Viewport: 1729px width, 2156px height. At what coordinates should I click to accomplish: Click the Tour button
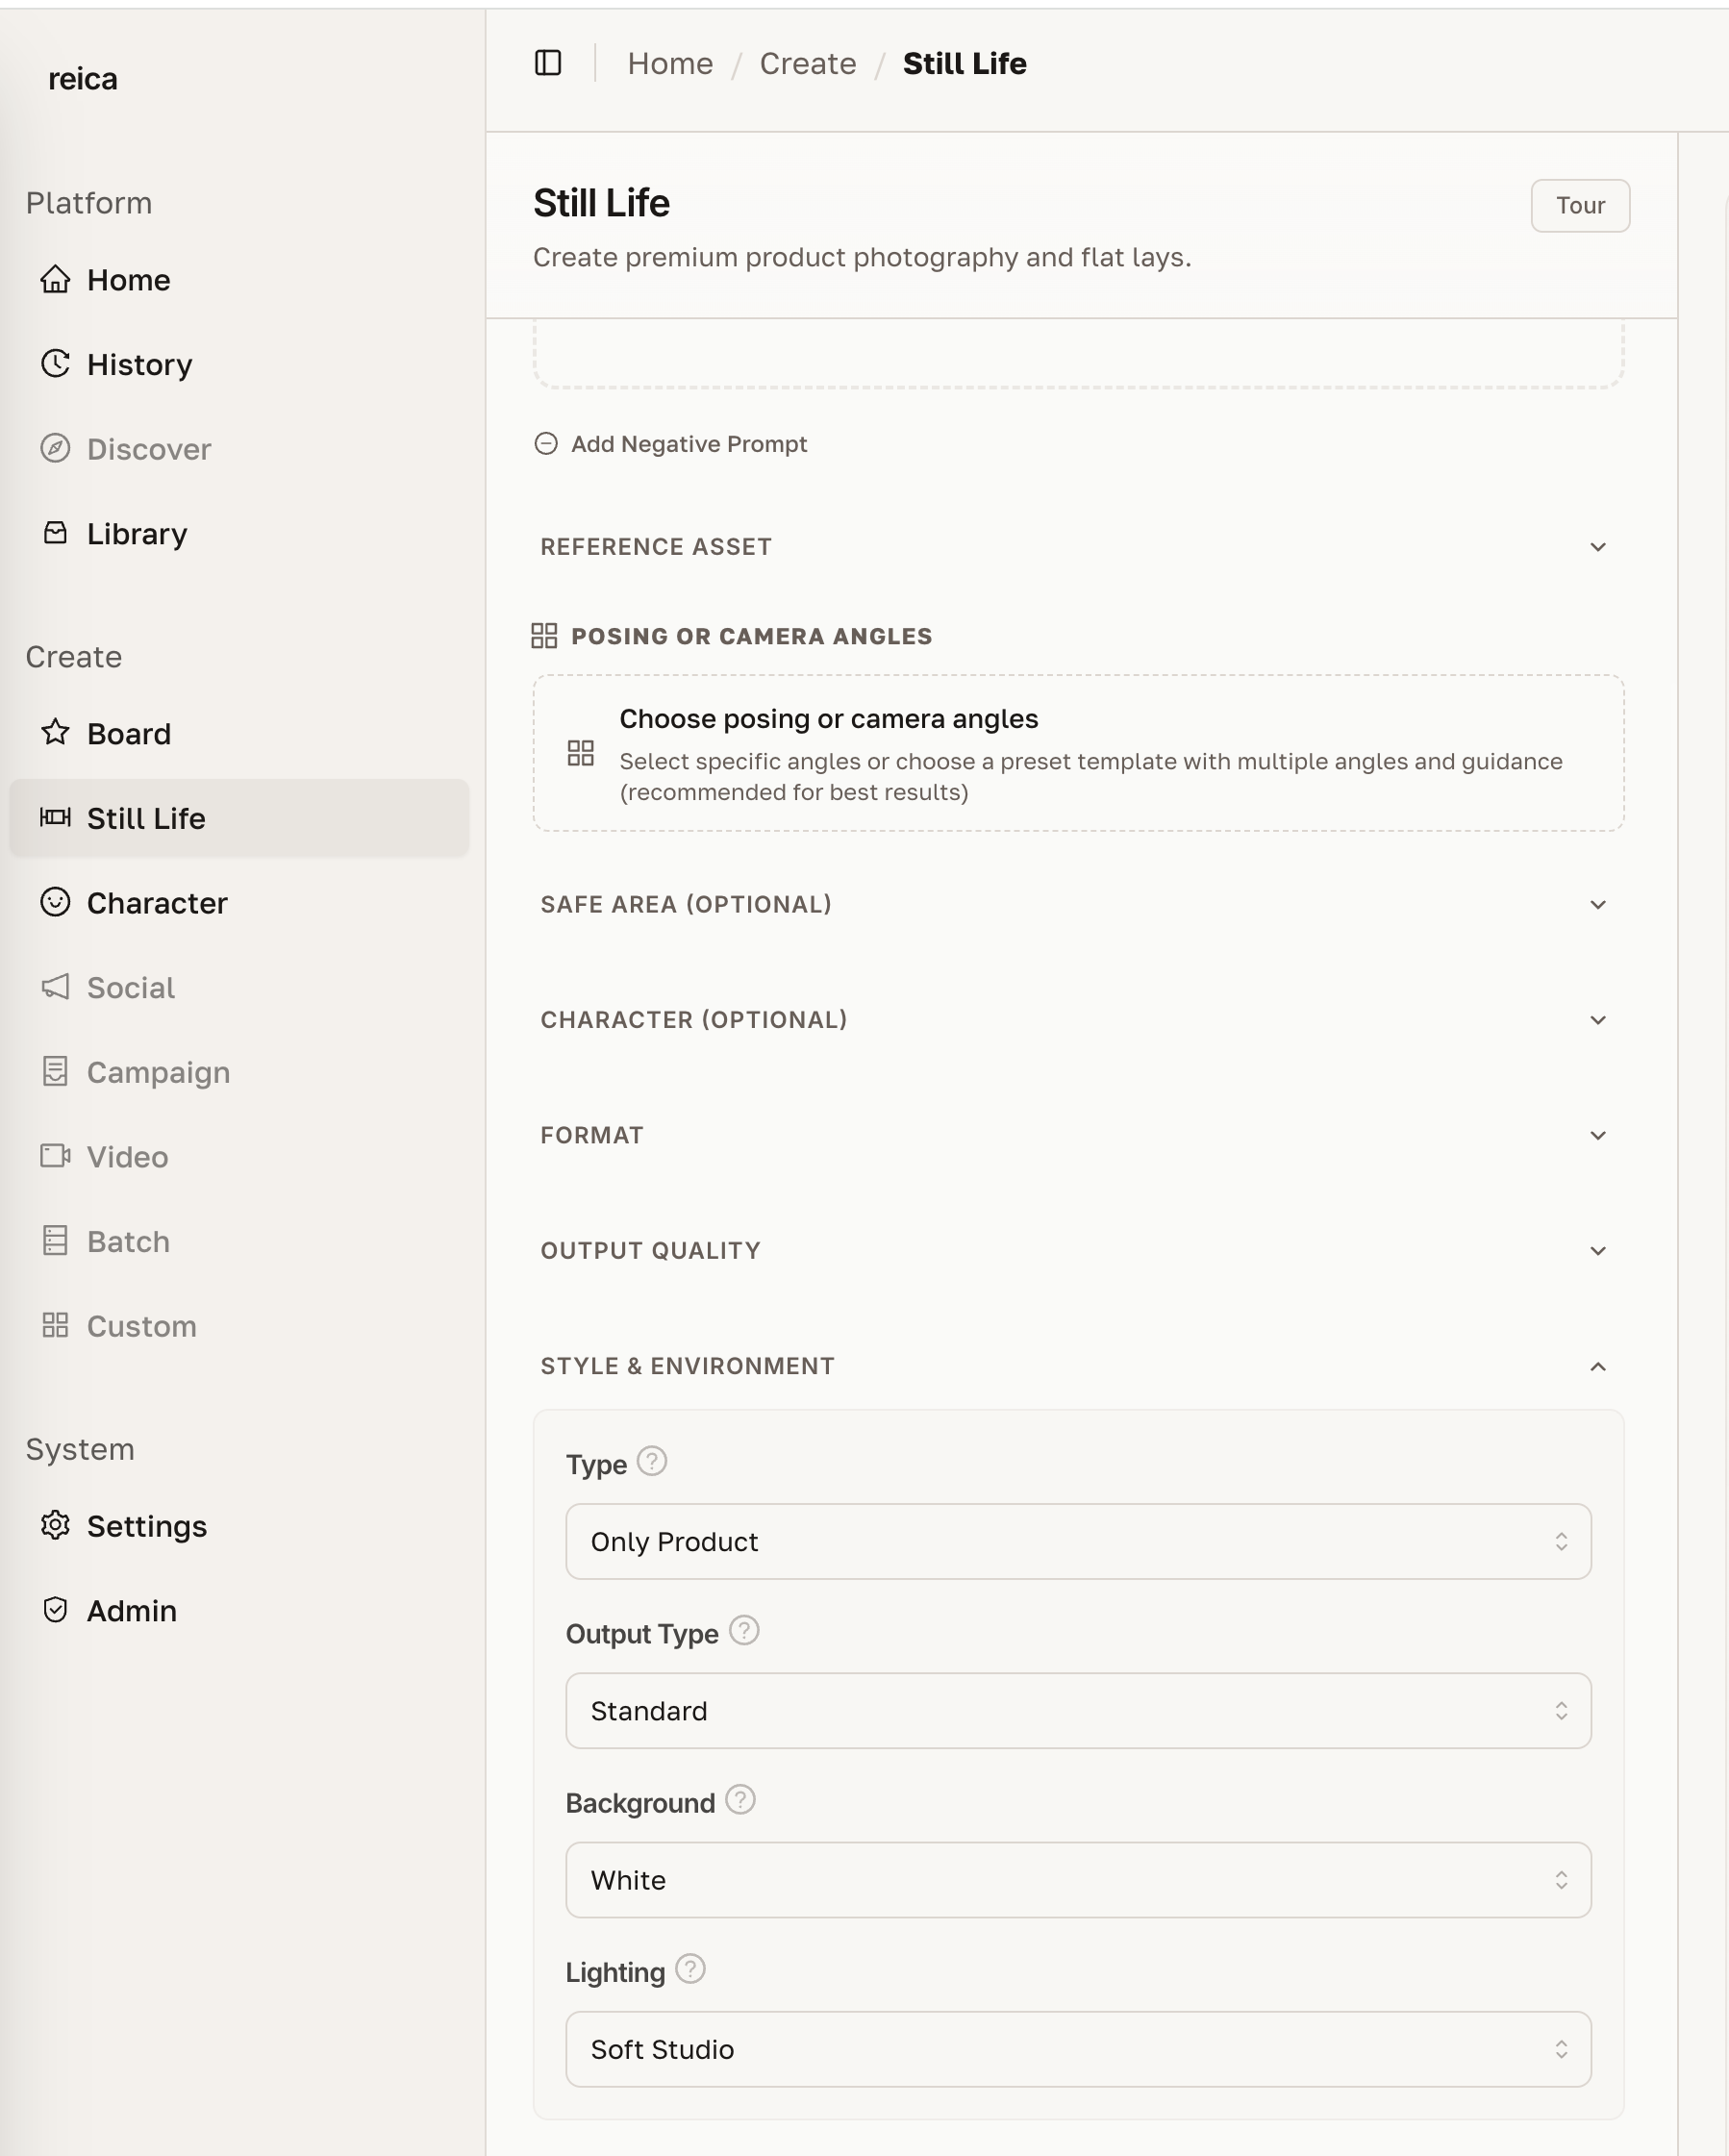(x=1580, y=205)
